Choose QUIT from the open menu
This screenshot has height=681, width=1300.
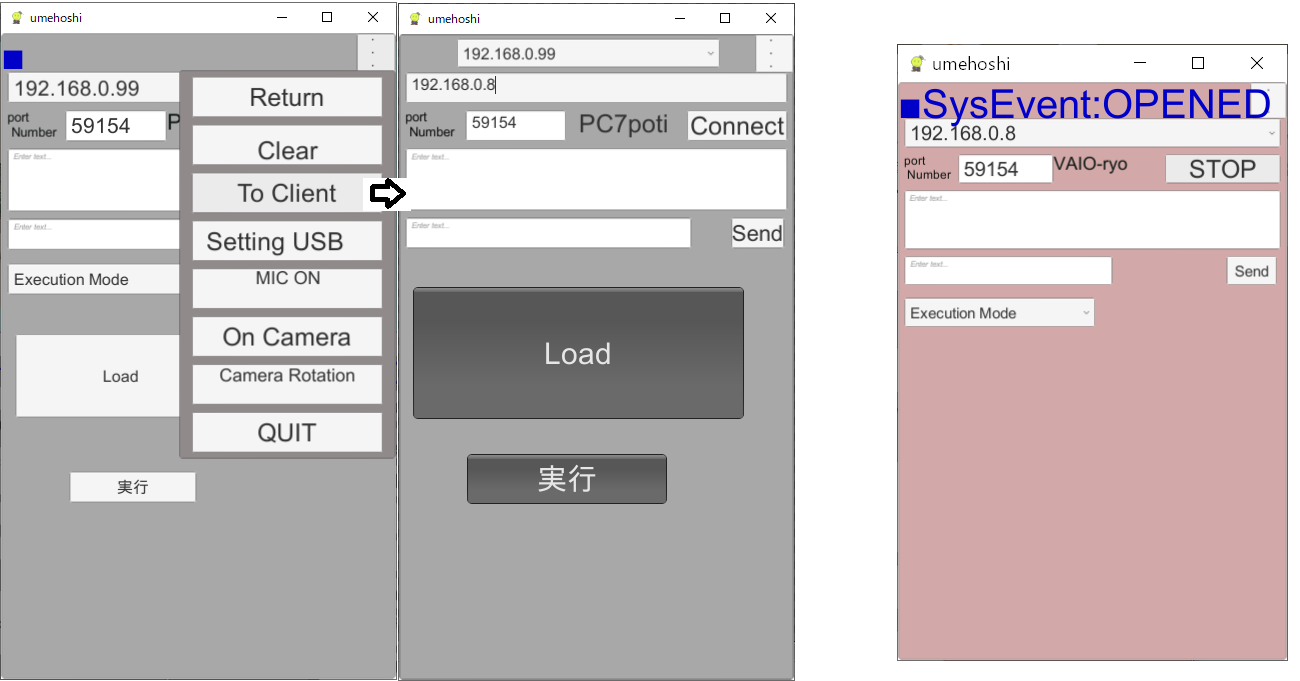pos(287,432)
